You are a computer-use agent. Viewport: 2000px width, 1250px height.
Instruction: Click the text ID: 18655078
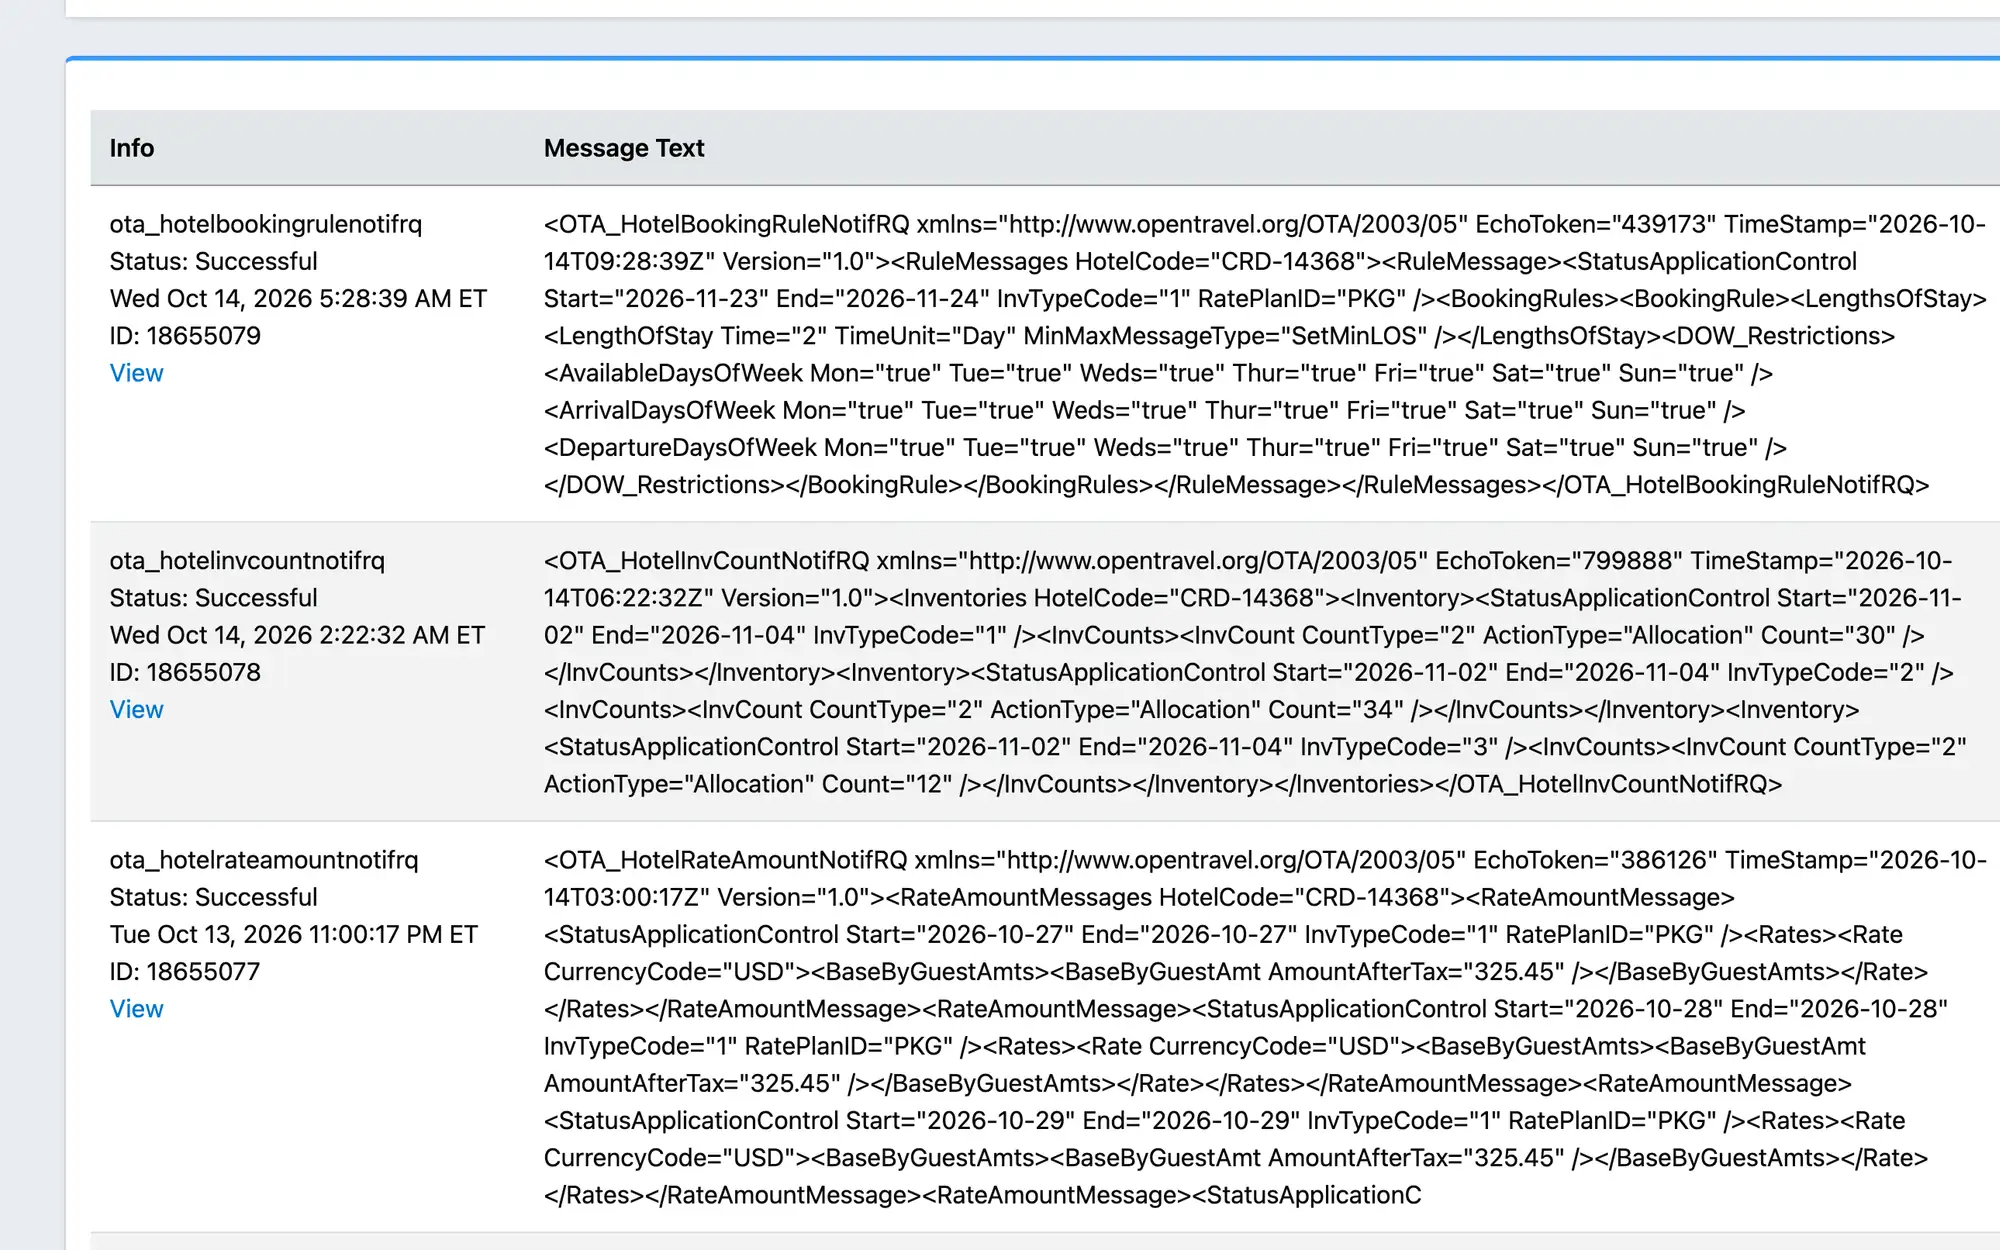pos(185,673)
